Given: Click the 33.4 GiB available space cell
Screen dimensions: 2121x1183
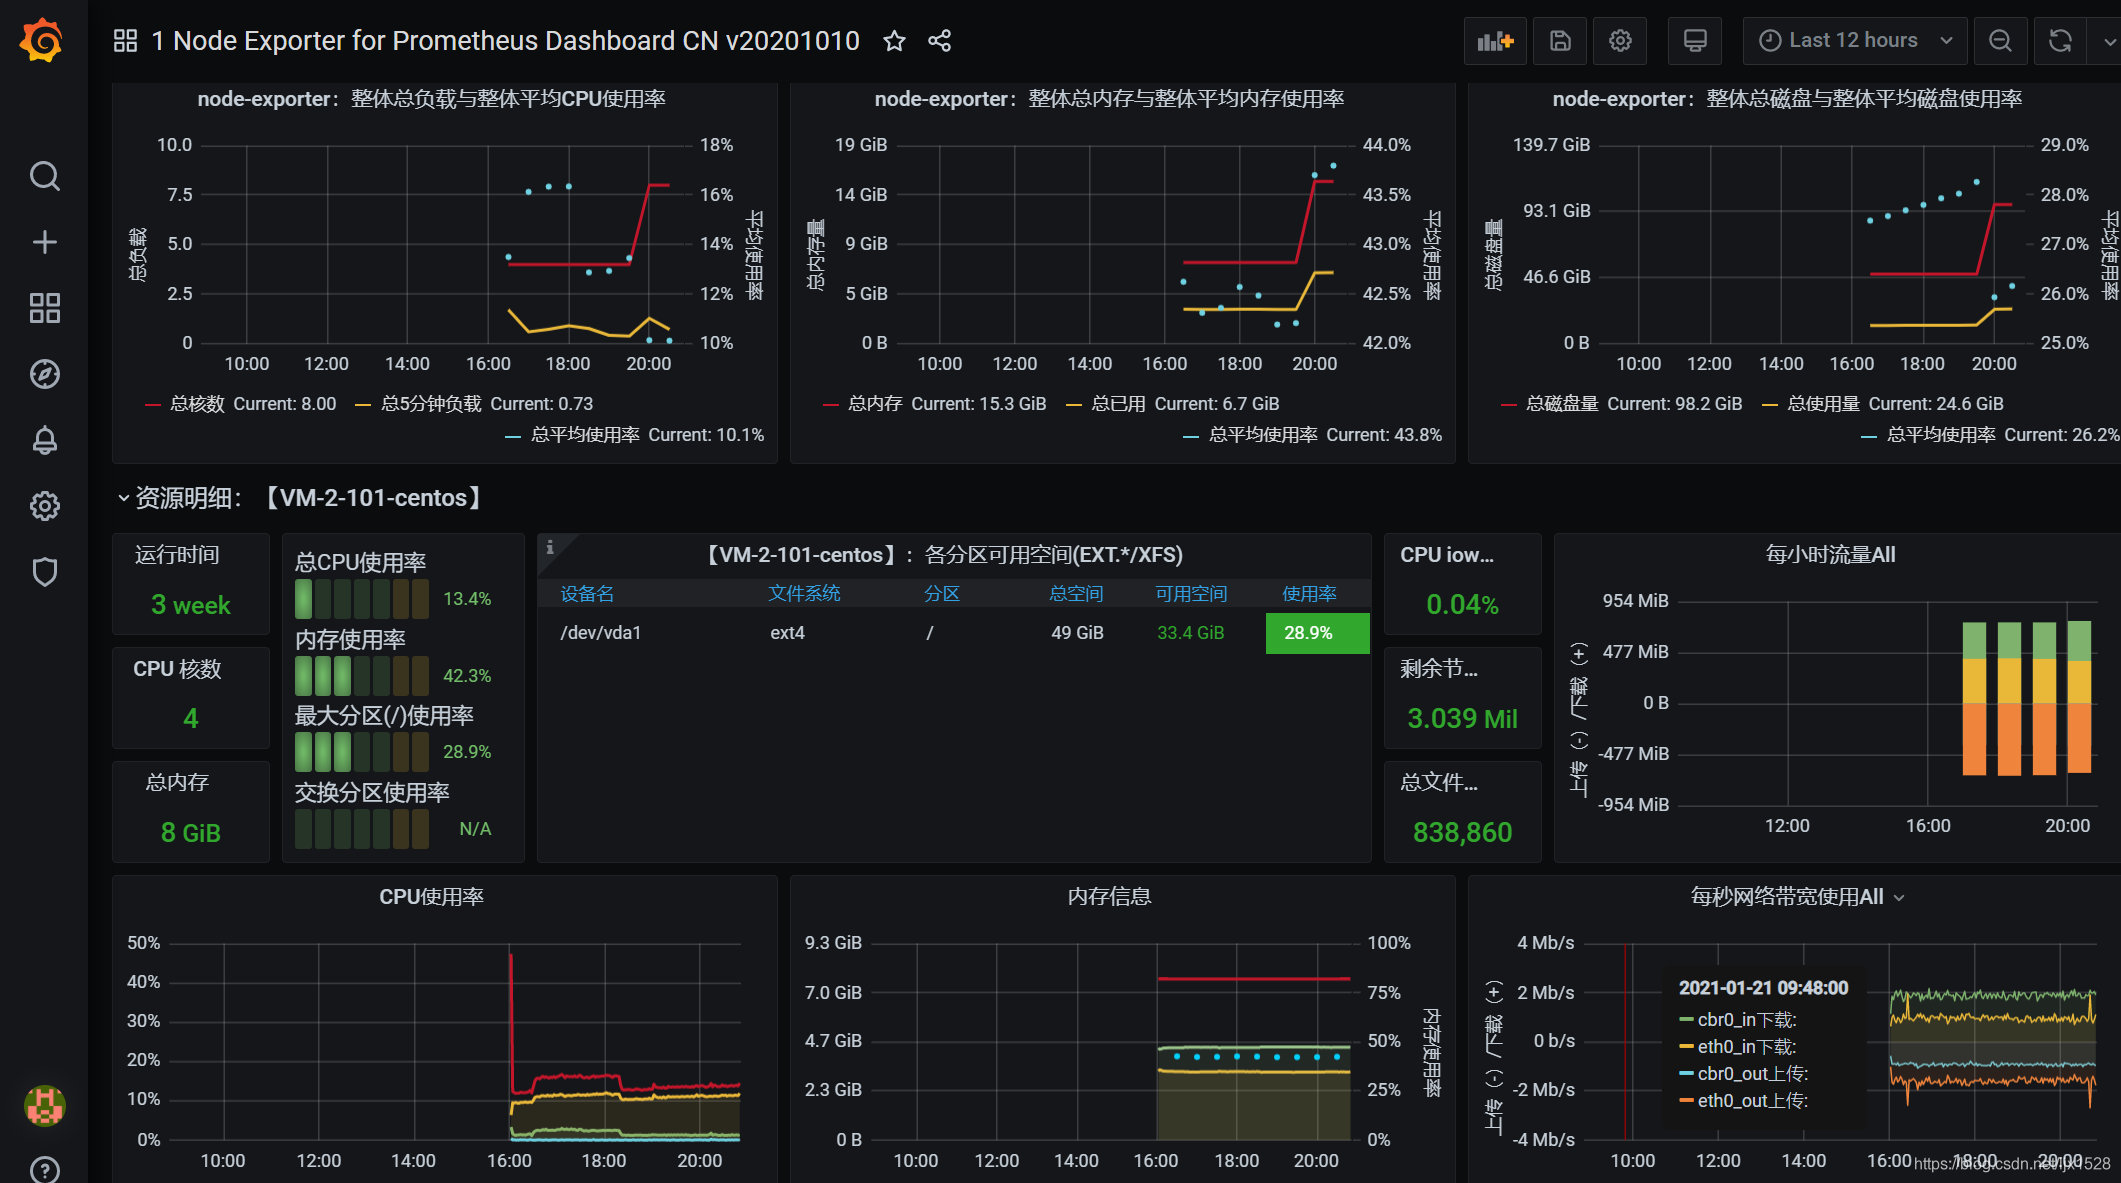Looking at the screenshot, I should [x=1191, y=633].
